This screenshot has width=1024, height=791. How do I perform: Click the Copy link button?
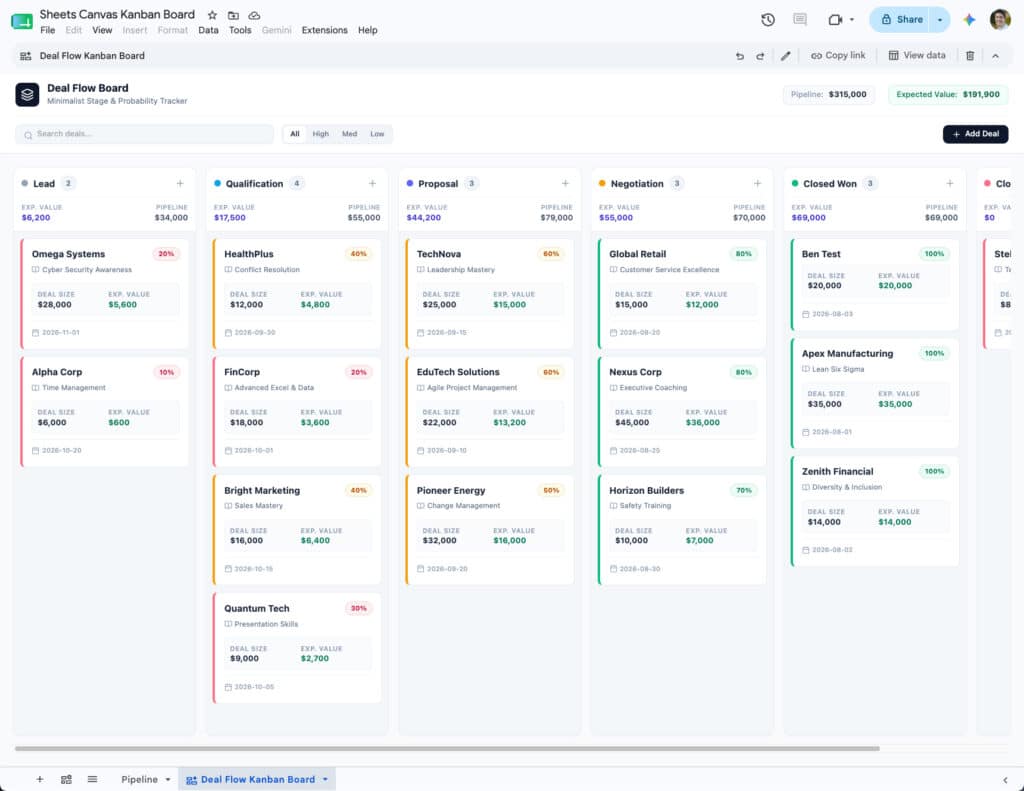pyautogui.click(x=838, y=56)
